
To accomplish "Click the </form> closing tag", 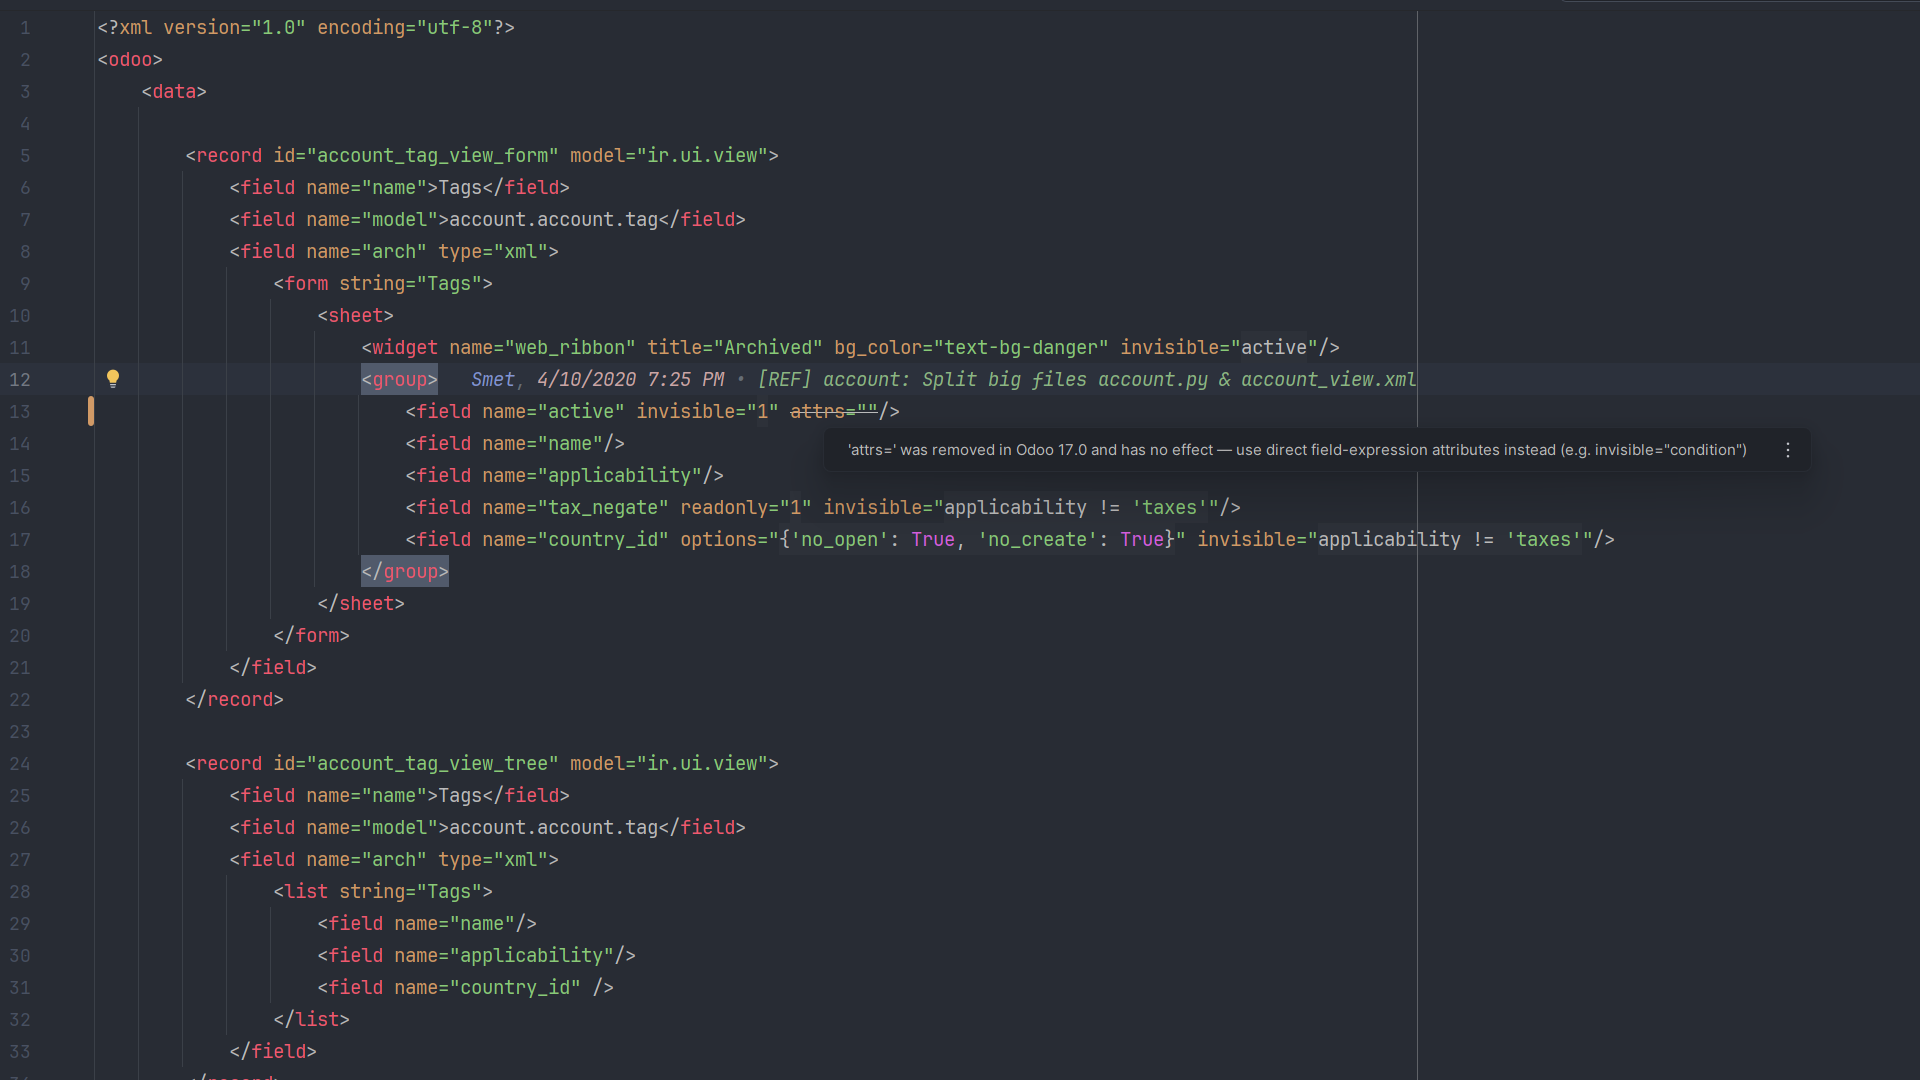I will tap(312, 635).
